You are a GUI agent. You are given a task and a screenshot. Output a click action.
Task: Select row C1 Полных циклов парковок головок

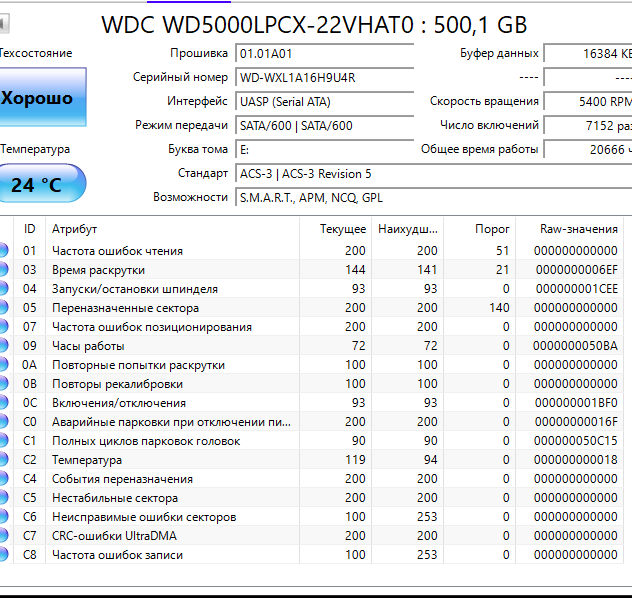click(x=311, y=440)
